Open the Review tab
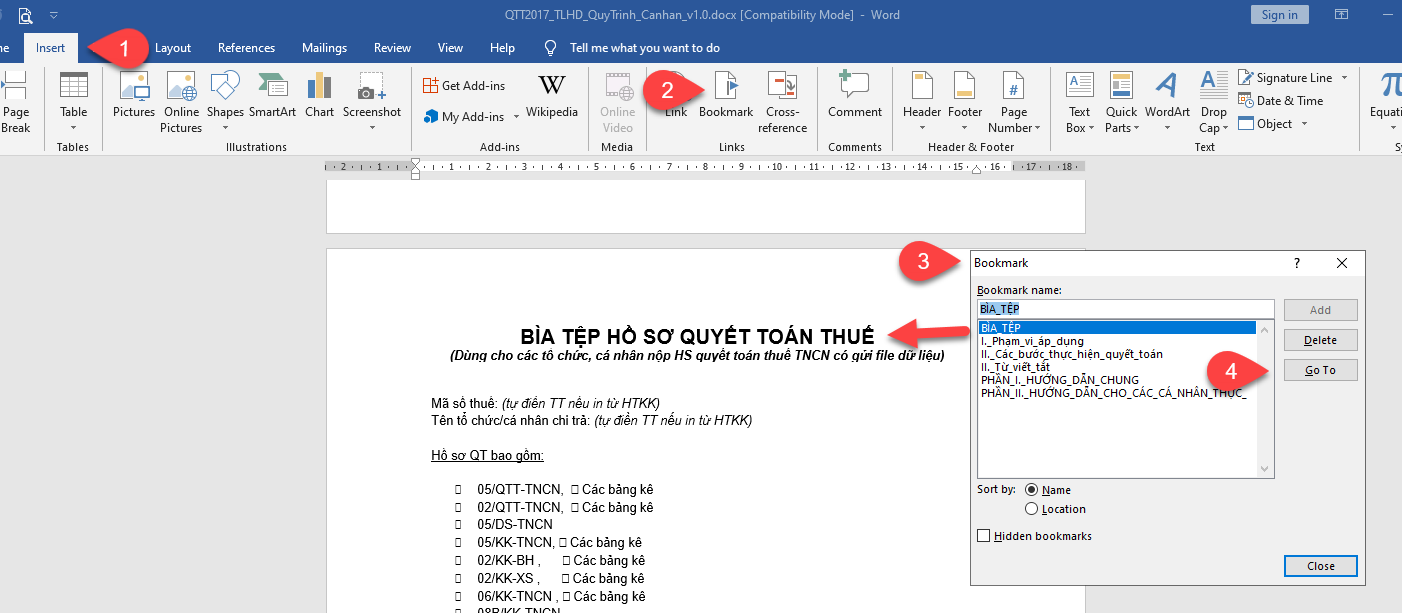The image size is (1402, 613). tap(392, 47)
